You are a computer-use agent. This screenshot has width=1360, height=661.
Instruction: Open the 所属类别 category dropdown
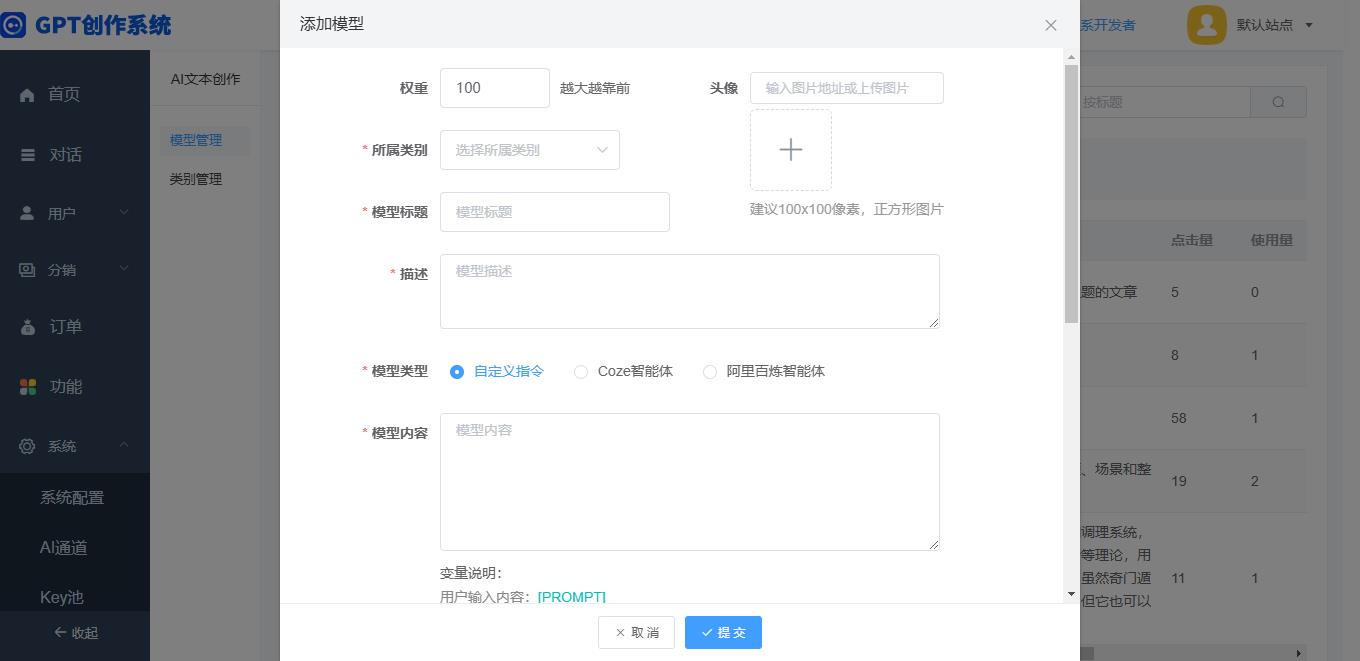pyautogui.click(x=530, y=150)
